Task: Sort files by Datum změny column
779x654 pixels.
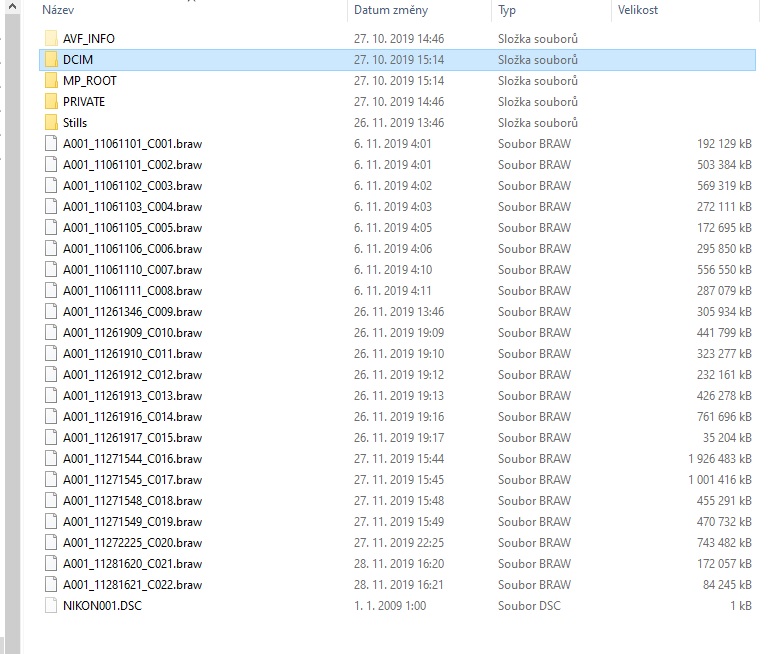Action: coord(391,10)
